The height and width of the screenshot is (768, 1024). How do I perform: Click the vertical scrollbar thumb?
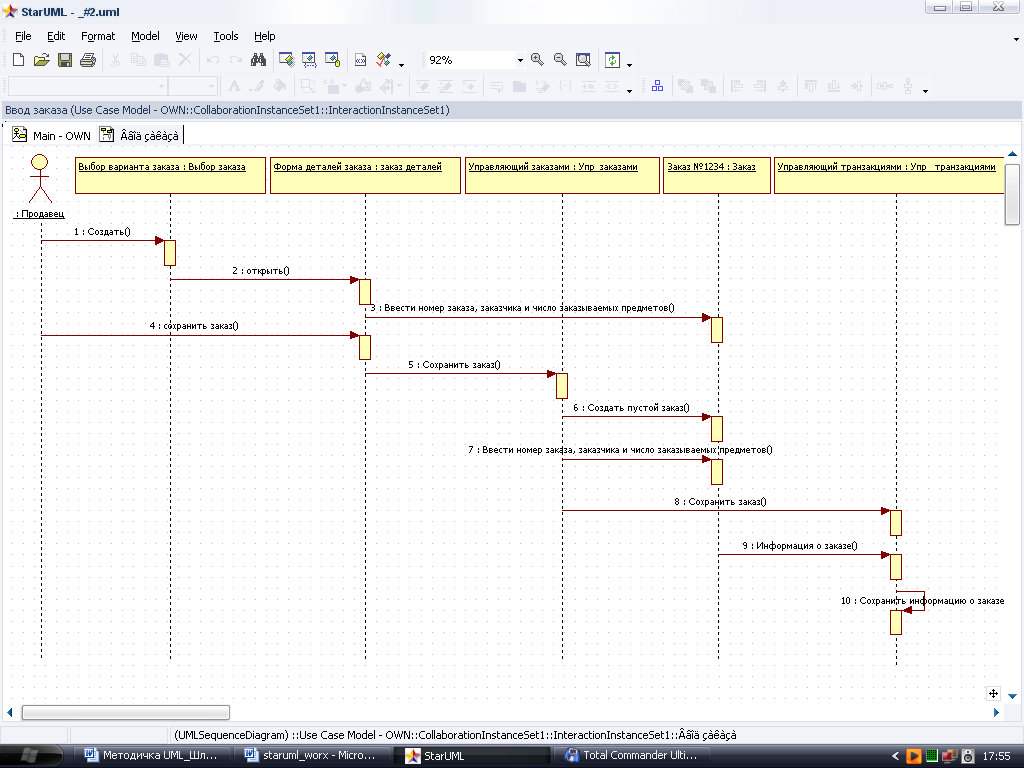[1012, 194]
